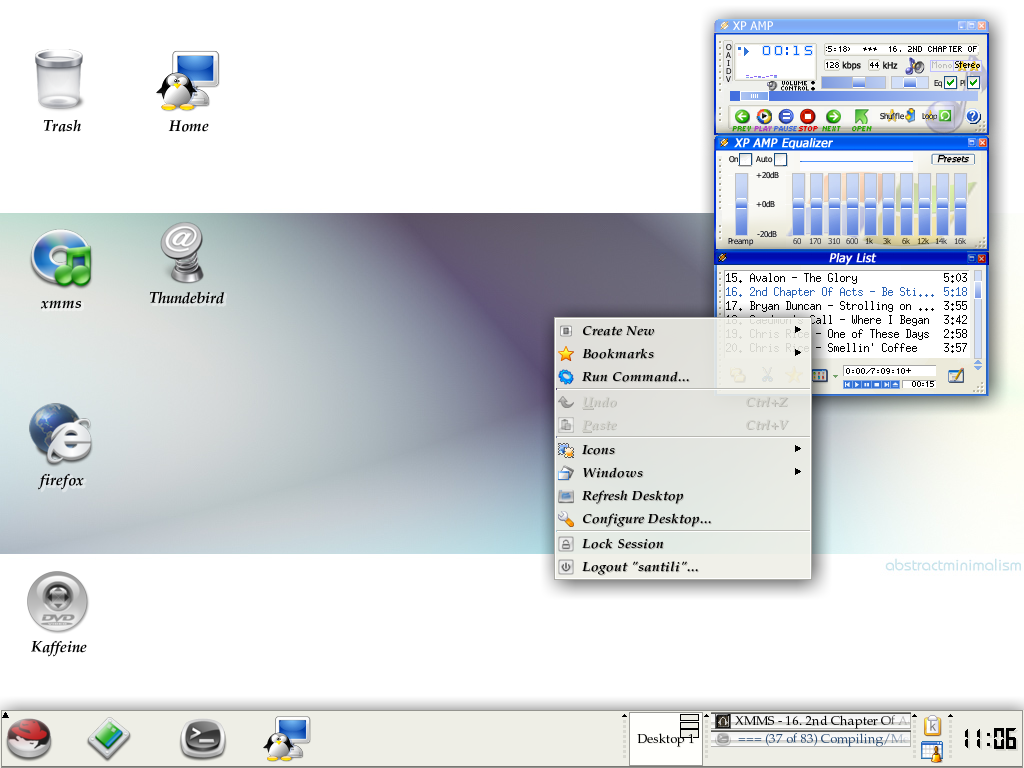Toggle Loop in XP AMP
Viewport: 1024px width, 768px height.
coord(936,116)
